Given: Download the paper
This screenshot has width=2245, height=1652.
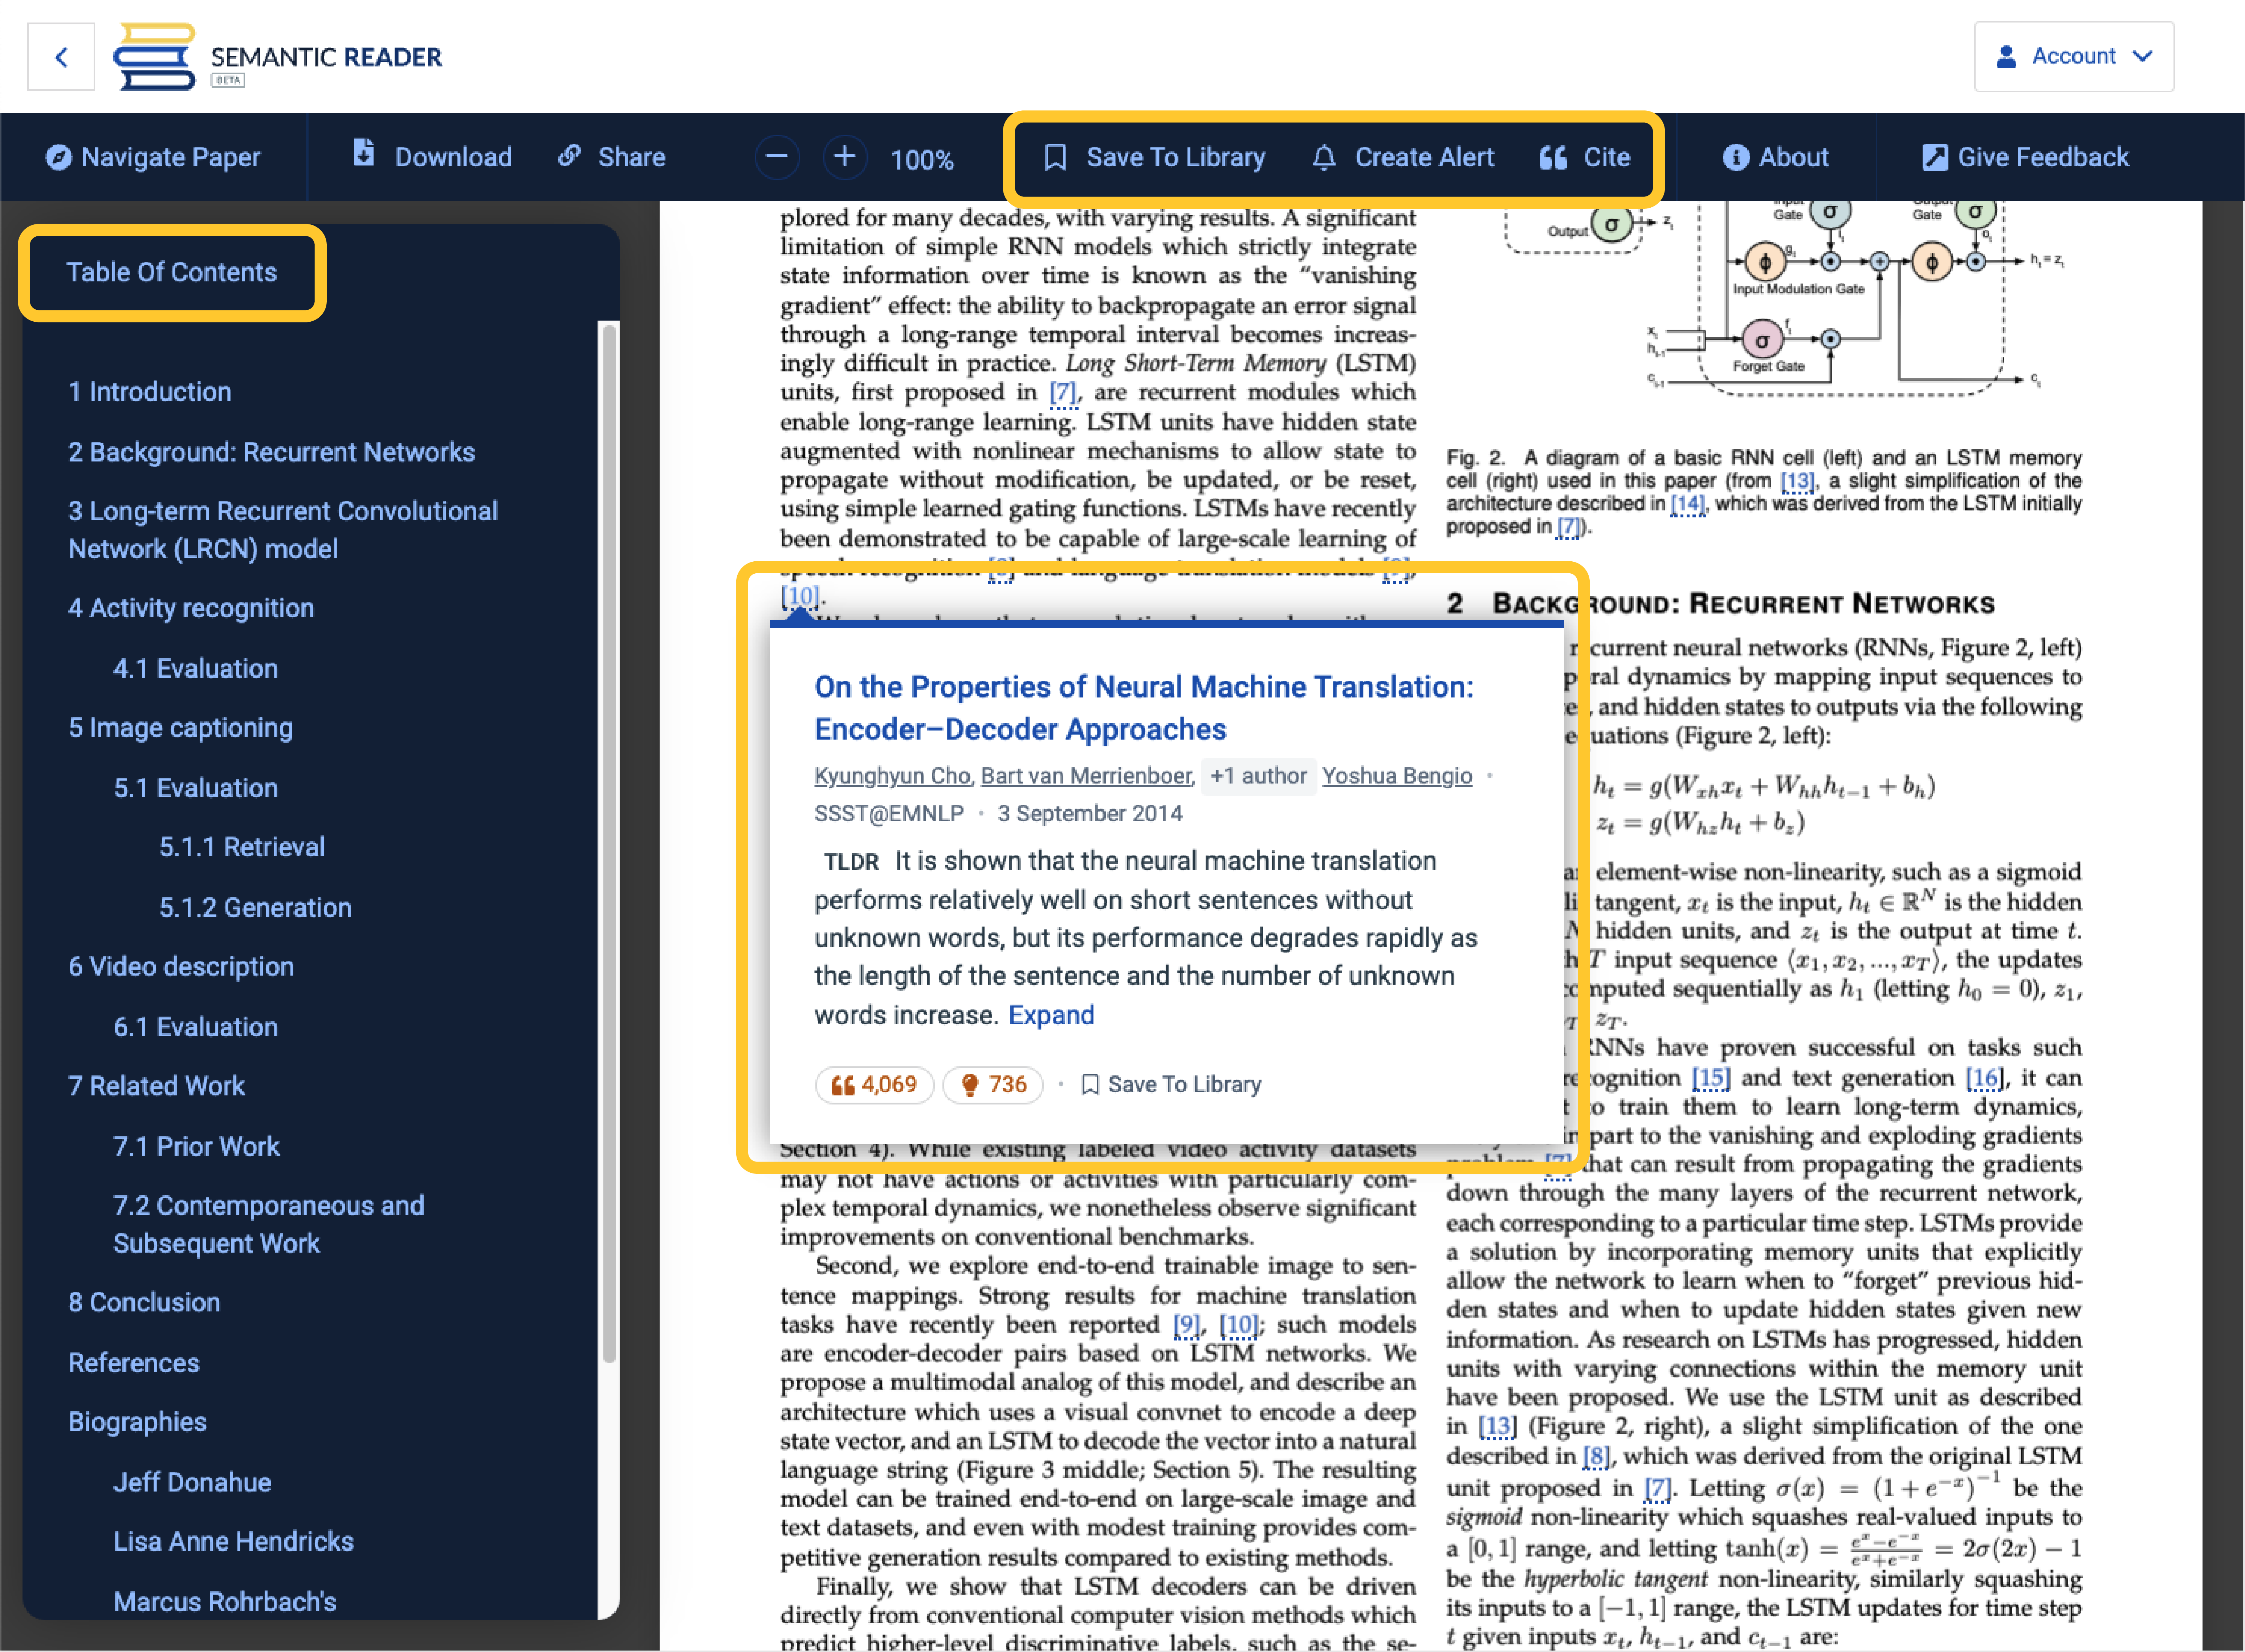Looking at the screenshot, I should pyautogui.click(x=429, y=157).
